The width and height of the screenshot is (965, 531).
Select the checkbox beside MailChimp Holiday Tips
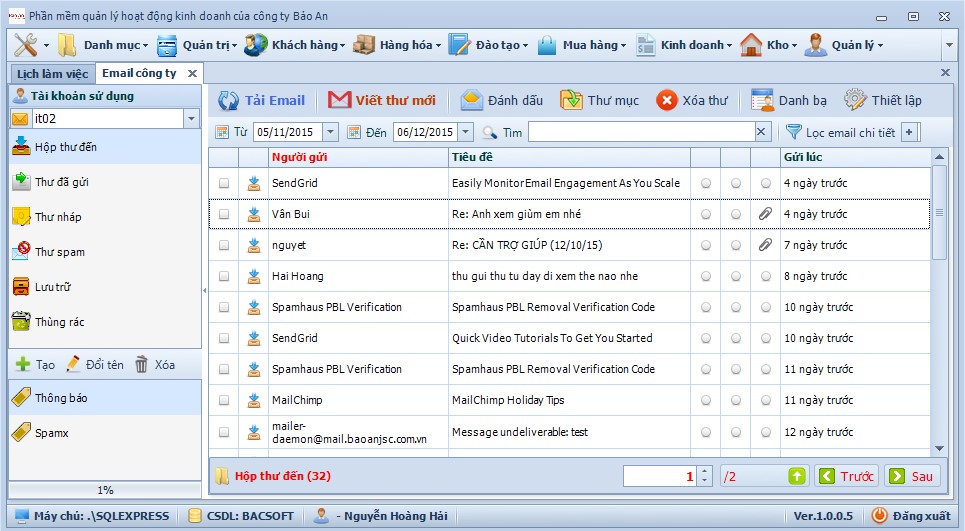(224, 401)
